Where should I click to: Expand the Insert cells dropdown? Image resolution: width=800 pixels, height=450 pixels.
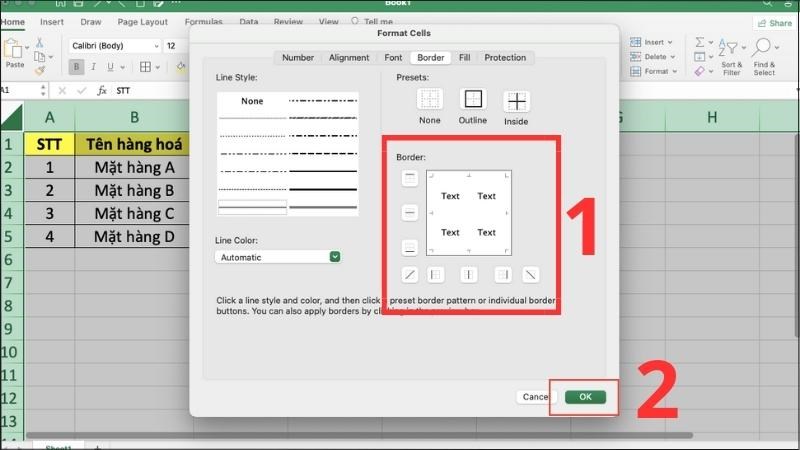pyautogui.click(x=670, y=42)
